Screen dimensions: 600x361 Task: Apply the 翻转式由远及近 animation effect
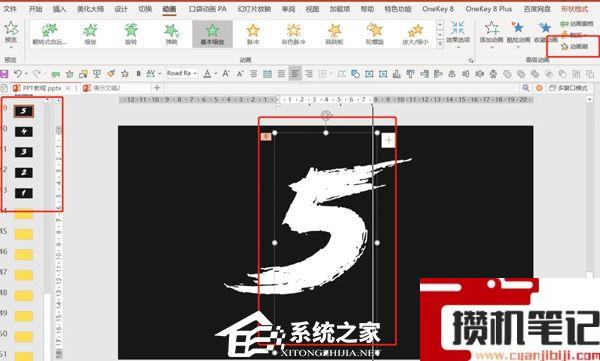click(50, 34)
